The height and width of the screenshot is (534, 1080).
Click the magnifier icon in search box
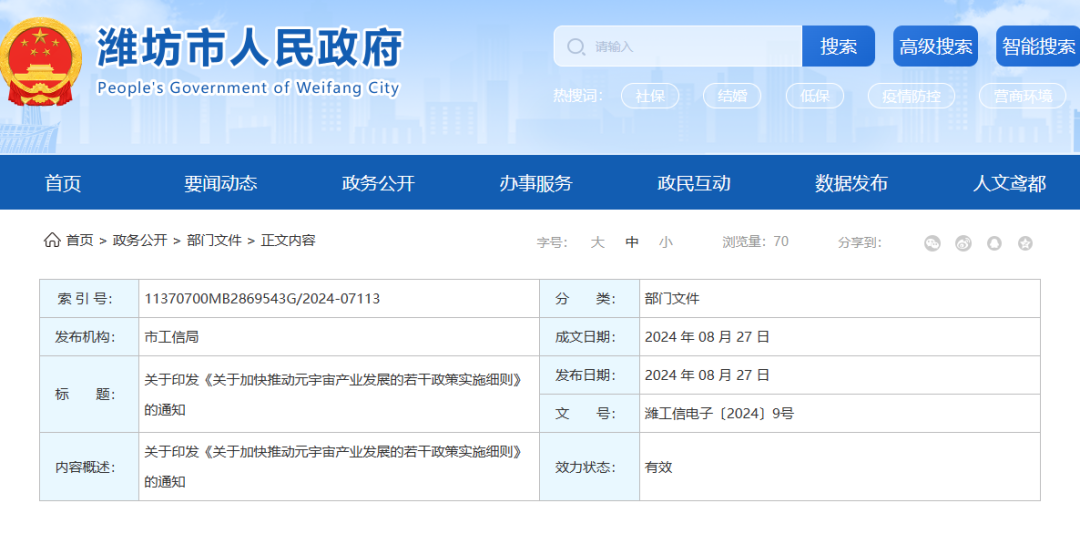[x=575, y=46]
